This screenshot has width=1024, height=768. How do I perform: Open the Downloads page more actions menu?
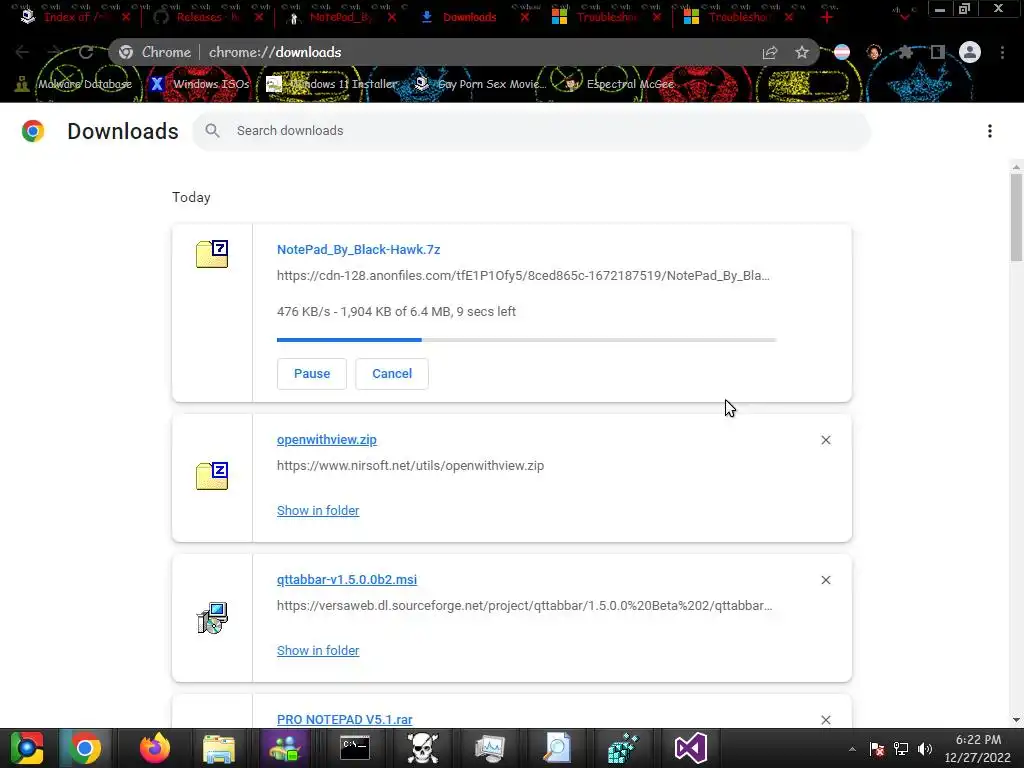click(x=990, y=131)
